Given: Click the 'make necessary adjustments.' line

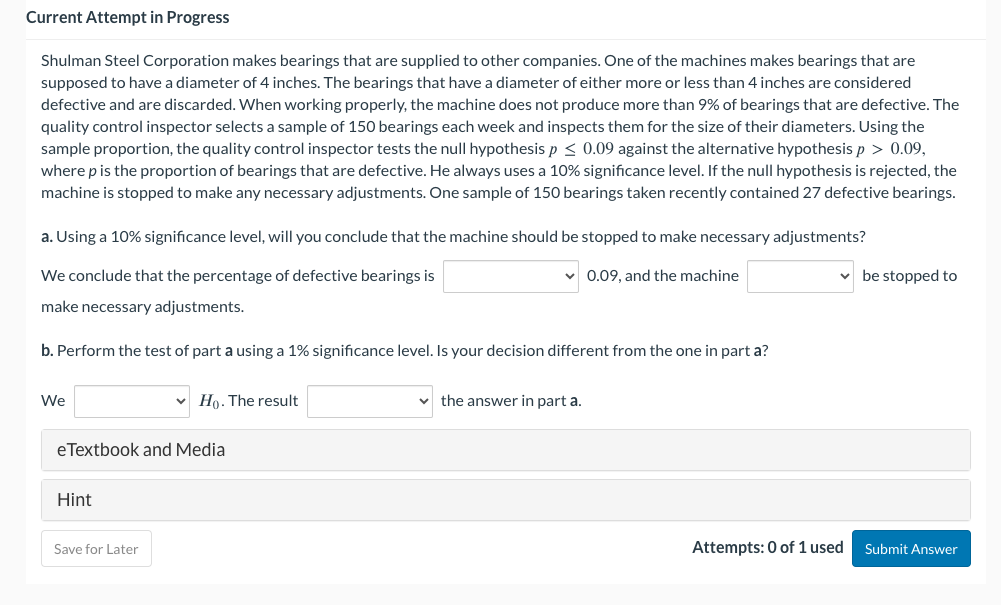Looking at the screenshot, I should 142,307.
